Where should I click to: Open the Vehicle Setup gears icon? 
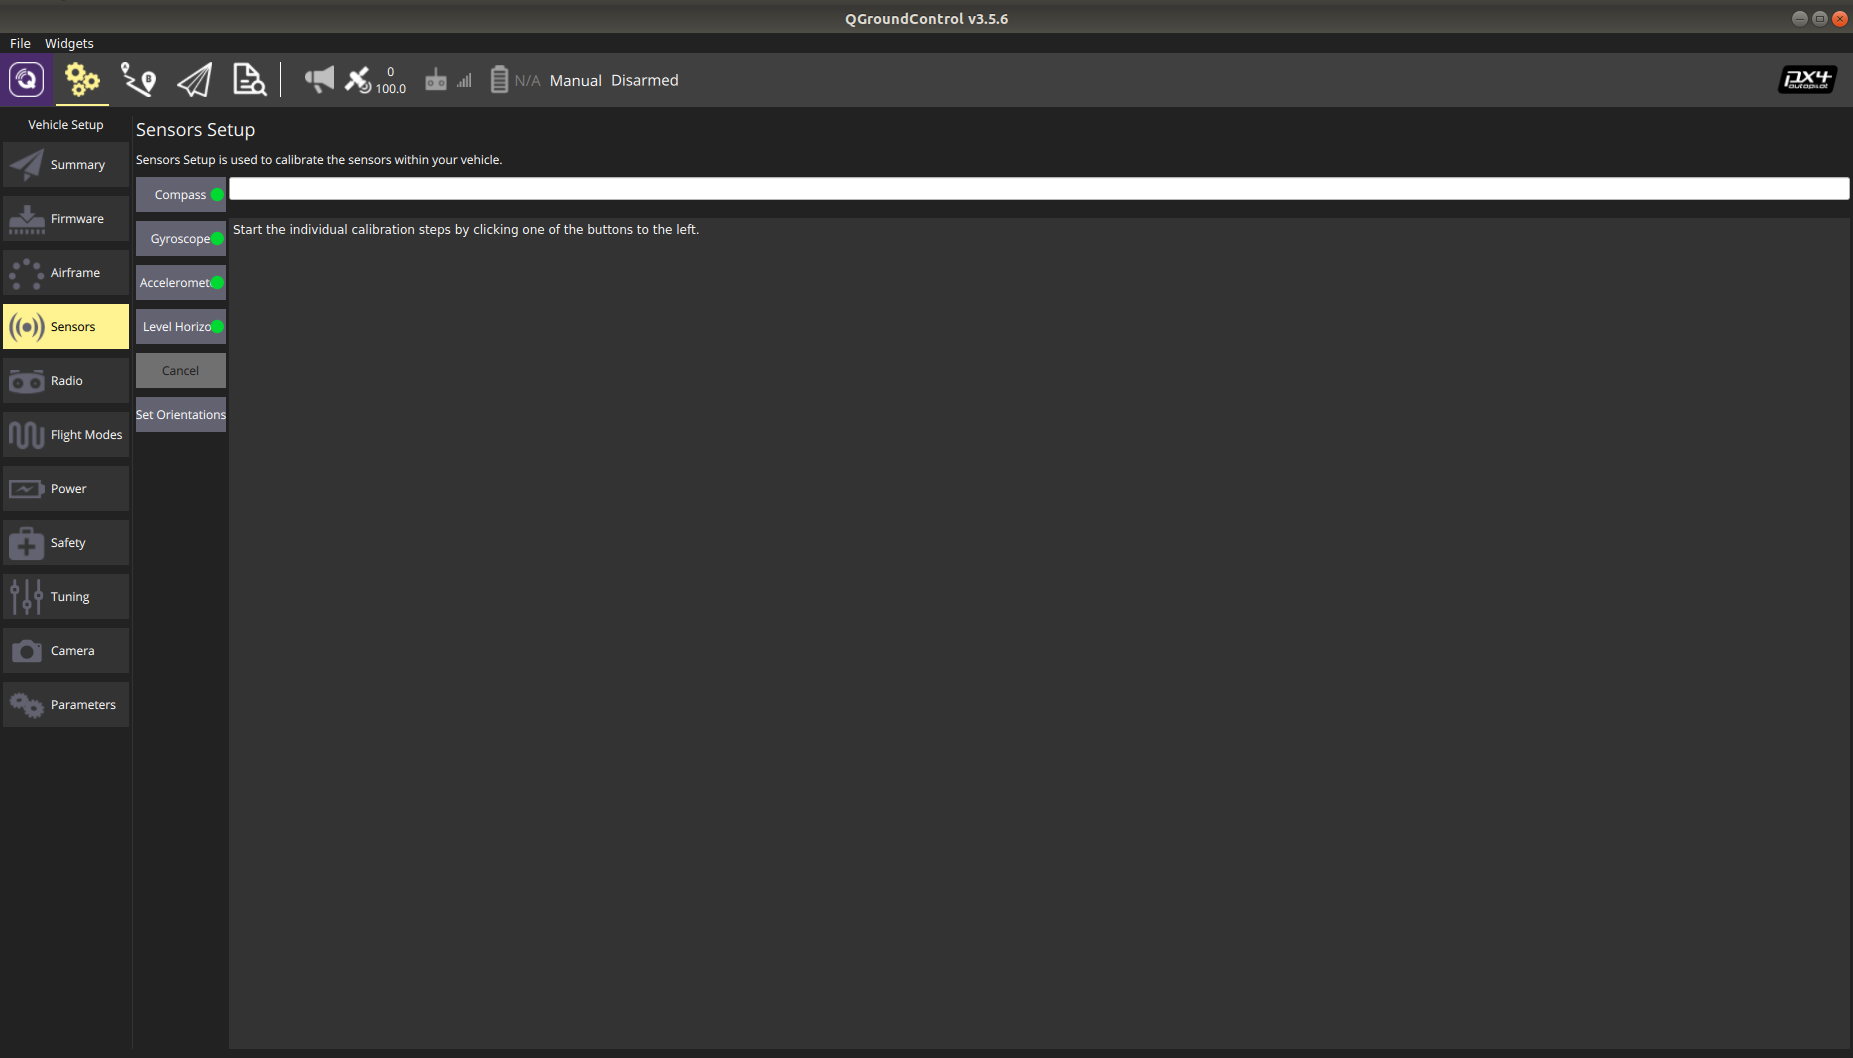(x=82, y=80)
